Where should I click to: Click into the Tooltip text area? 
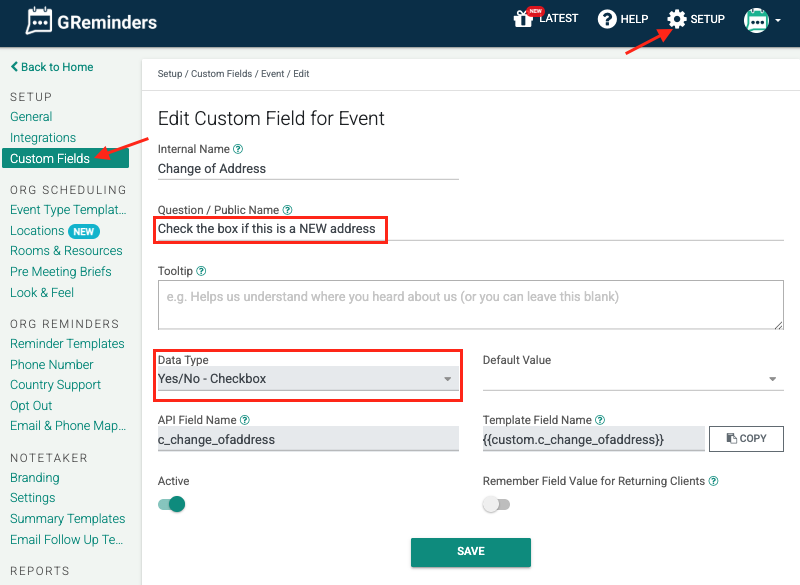click(x=470, y=304)
